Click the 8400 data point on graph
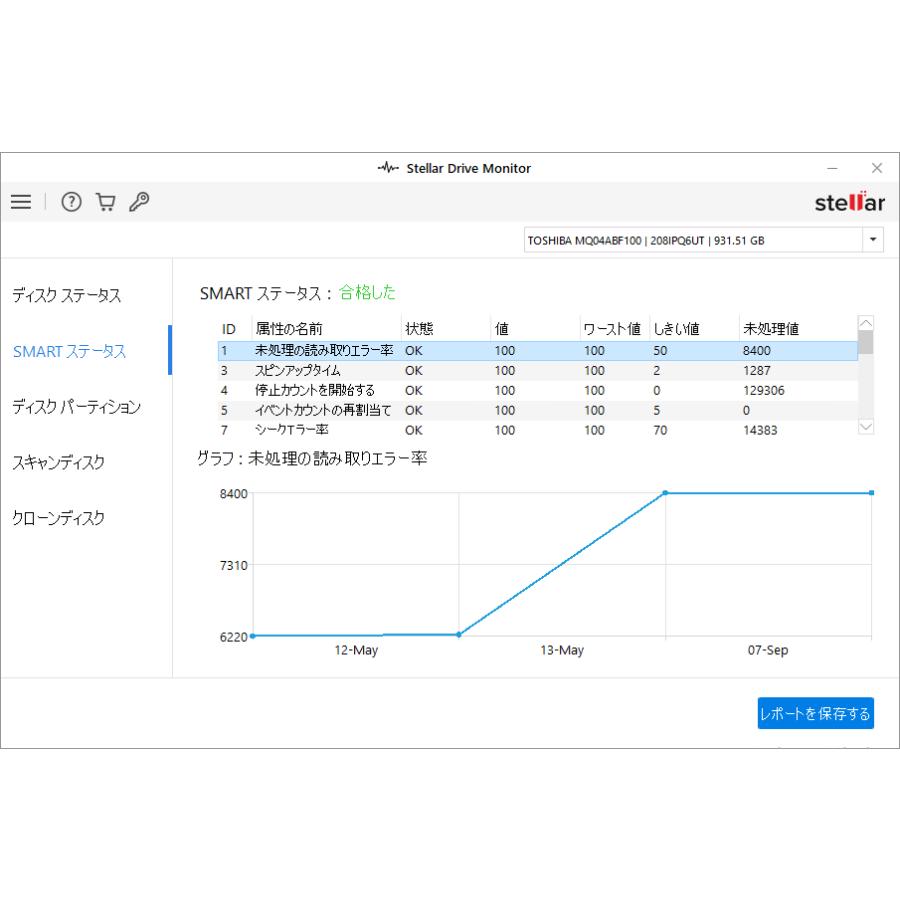This screenshot has height=900, width=900. tap(666, 493)
